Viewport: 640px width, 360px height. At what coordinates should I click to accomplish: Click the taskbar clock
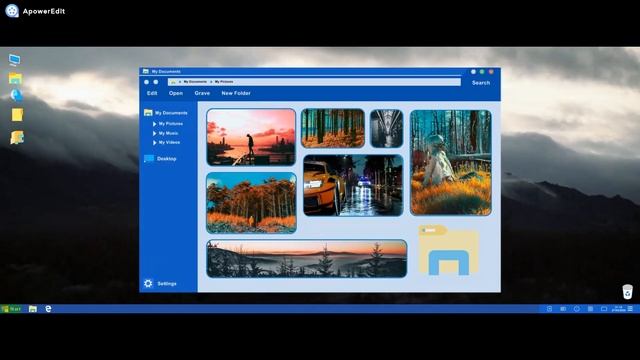[618, 309]
